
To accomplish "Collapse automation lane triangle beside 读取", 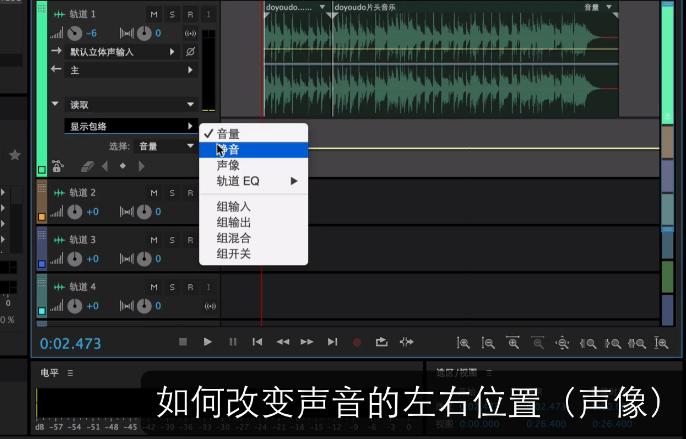I will [x=55, y=104].
